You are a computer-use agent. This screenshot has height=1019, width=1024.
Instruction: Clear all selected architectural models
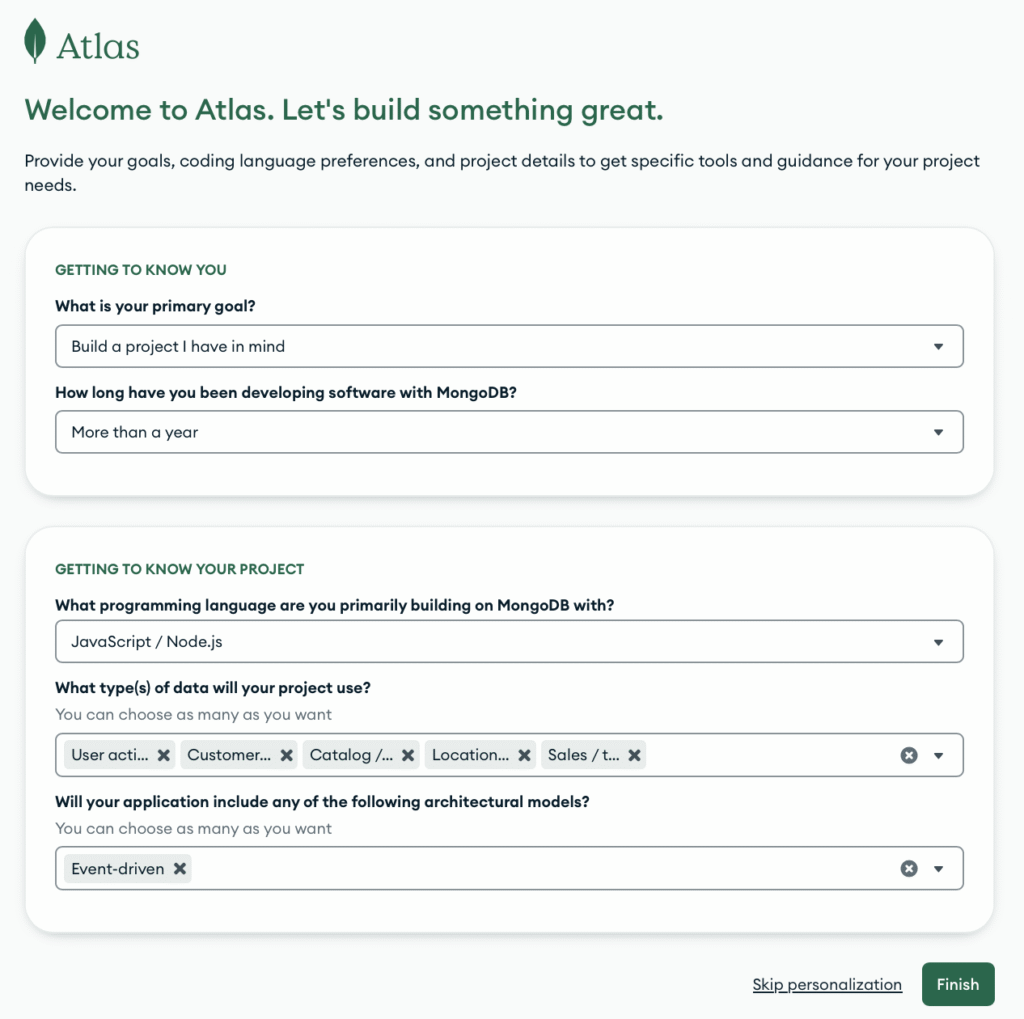point(909,869)
